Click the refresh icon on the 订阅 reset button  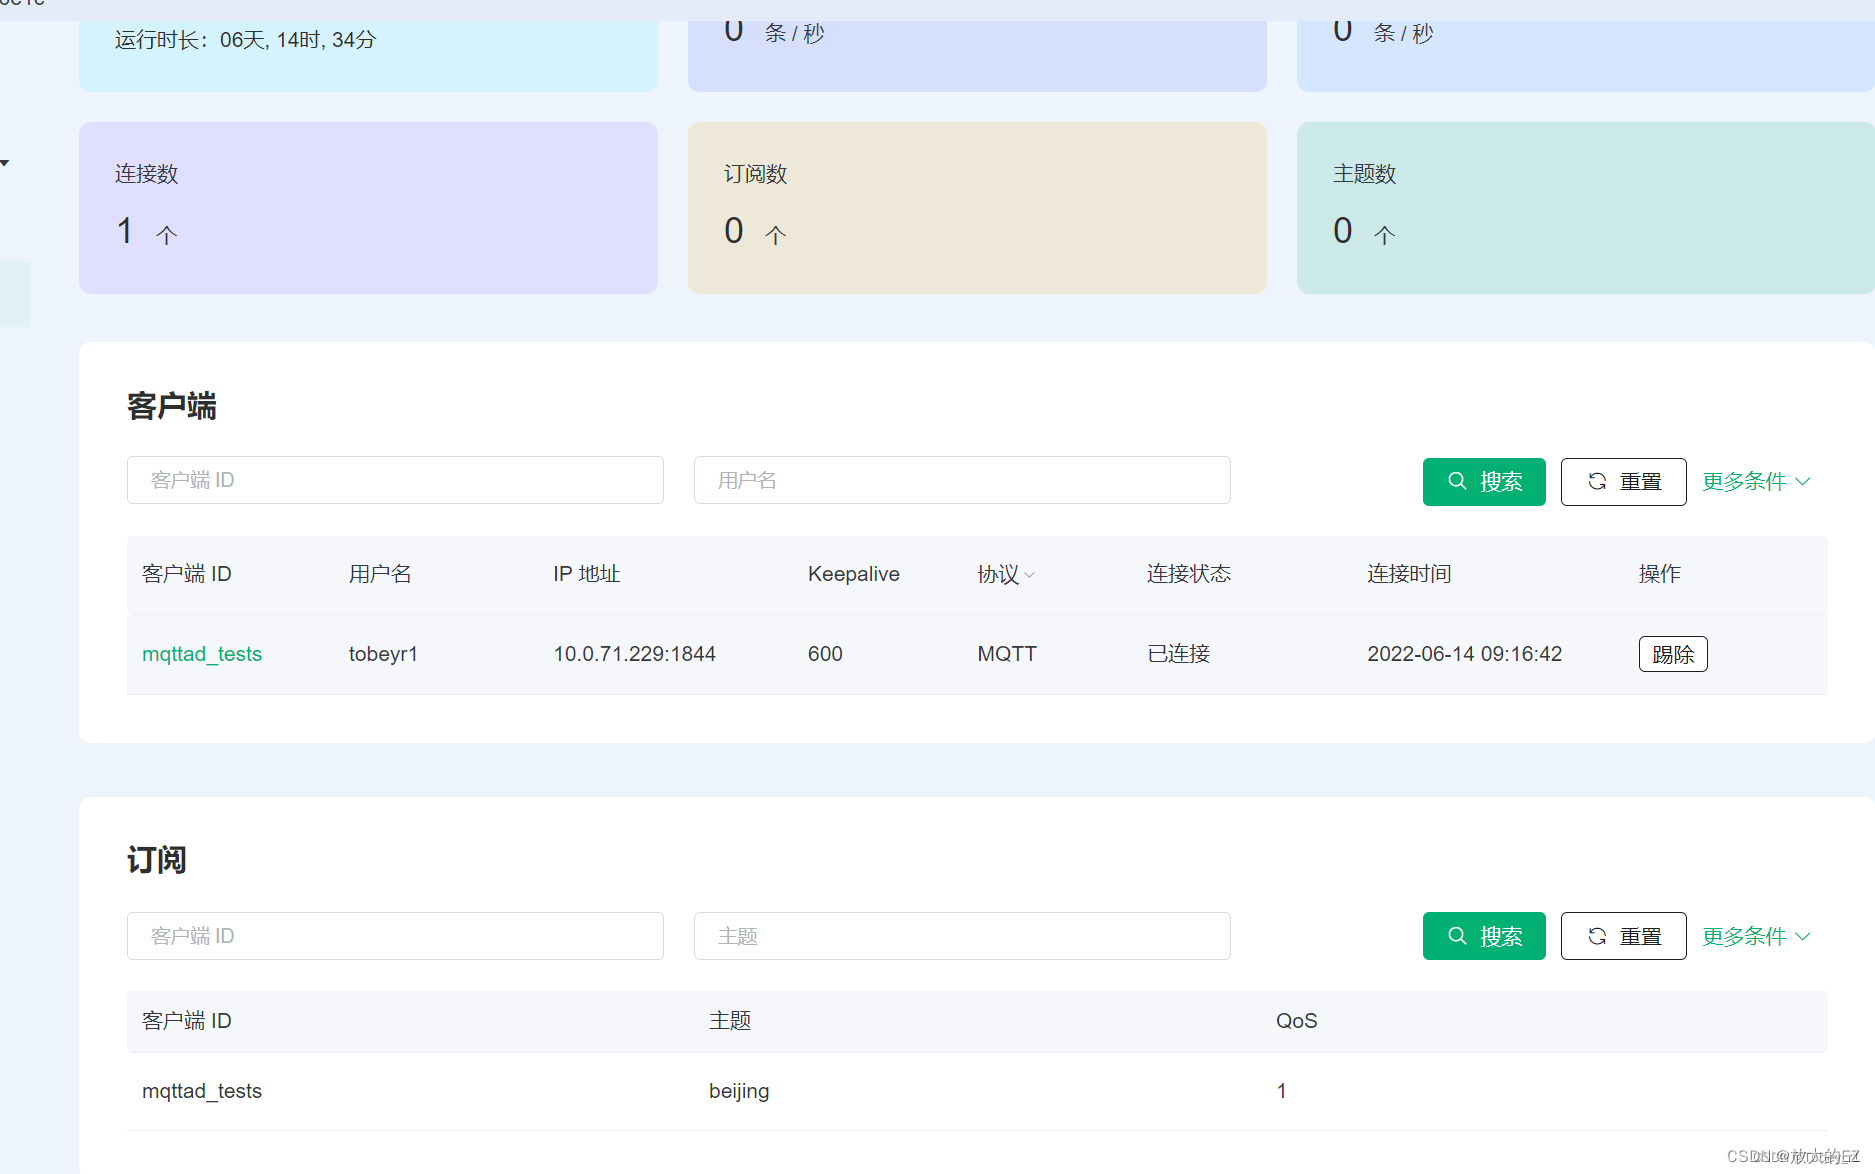(1598, 936)
